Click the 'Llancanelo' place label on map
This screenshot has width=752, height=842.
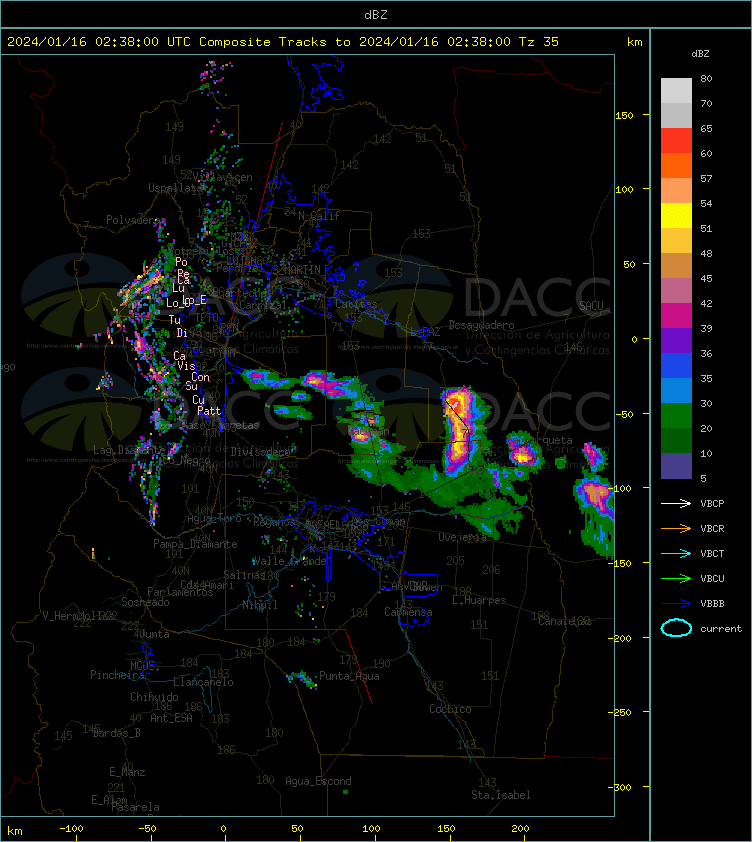(x=203, y=682)
